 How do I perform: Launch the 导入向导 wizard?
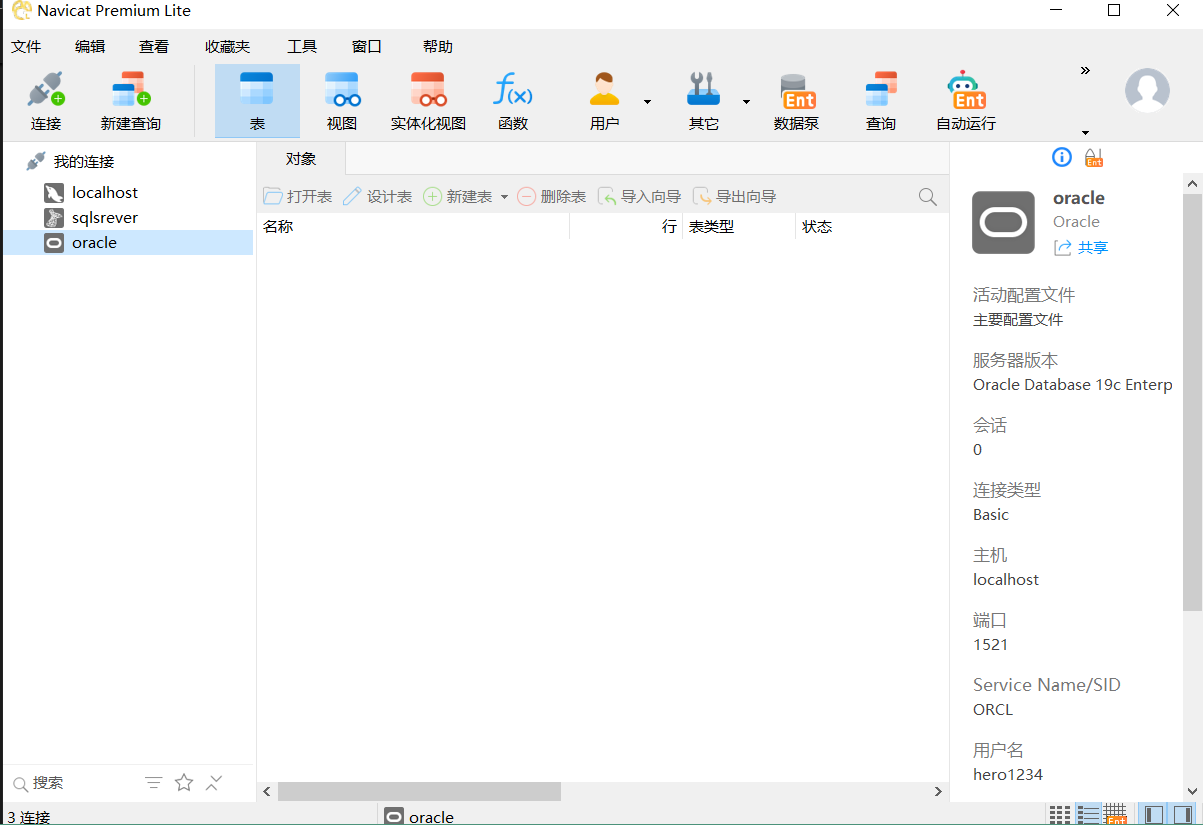click(640, 197)
